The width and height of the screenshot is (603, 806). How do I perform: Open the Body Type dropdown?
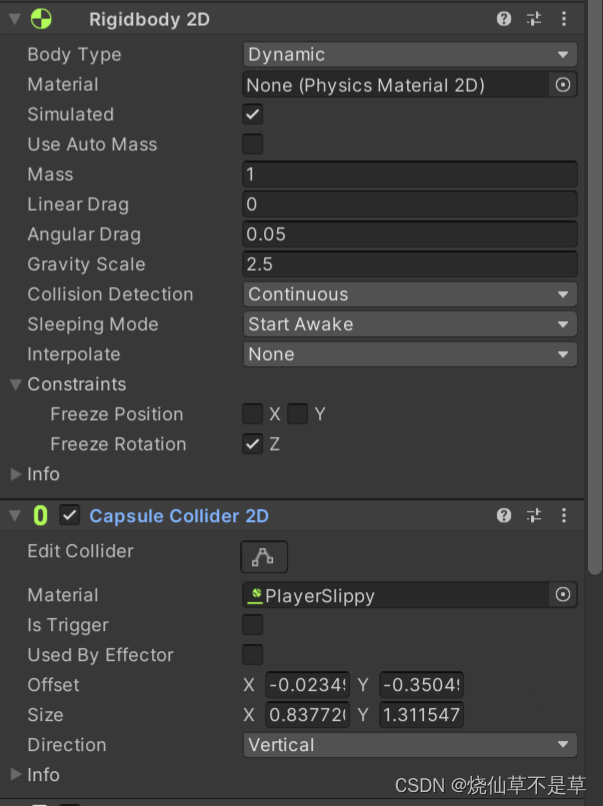[409, 55]
